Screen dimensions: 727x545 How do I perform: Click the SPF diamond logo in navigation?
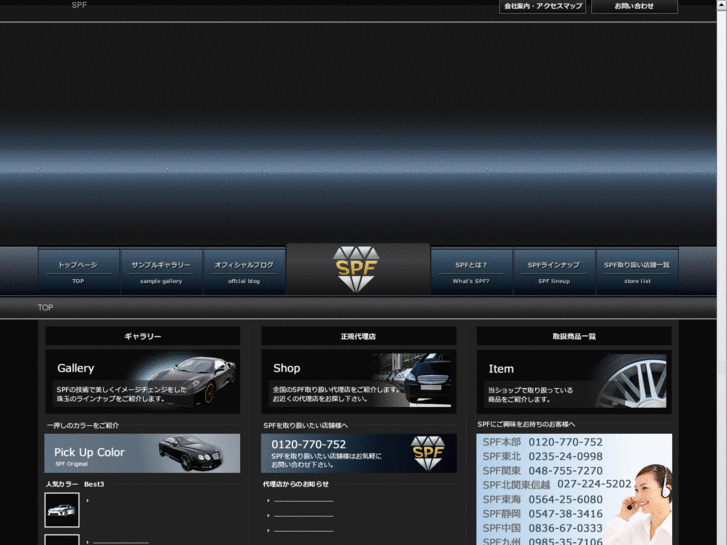click(x=356, y=269)
